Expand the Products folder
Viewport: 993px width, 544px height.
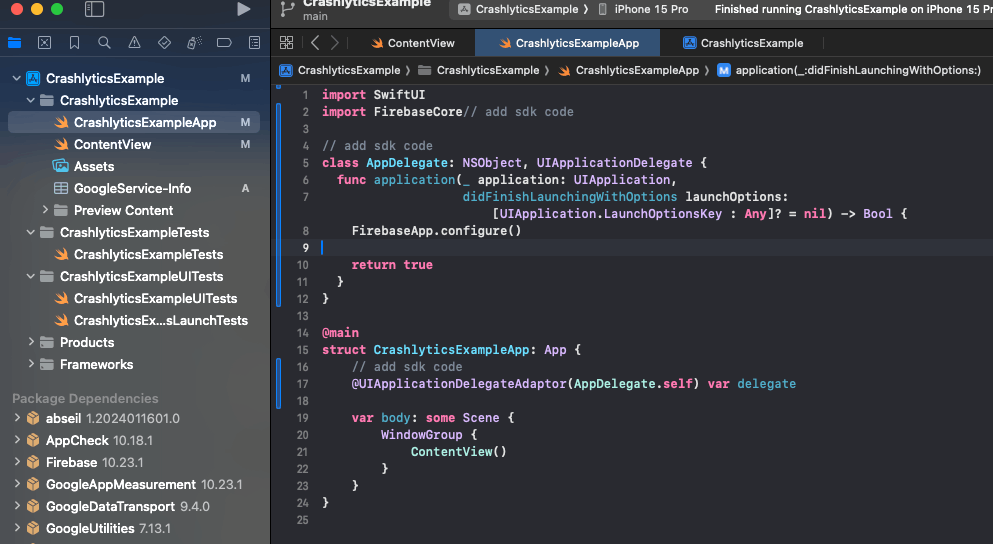pyautogui.click(x=30, y=342)
